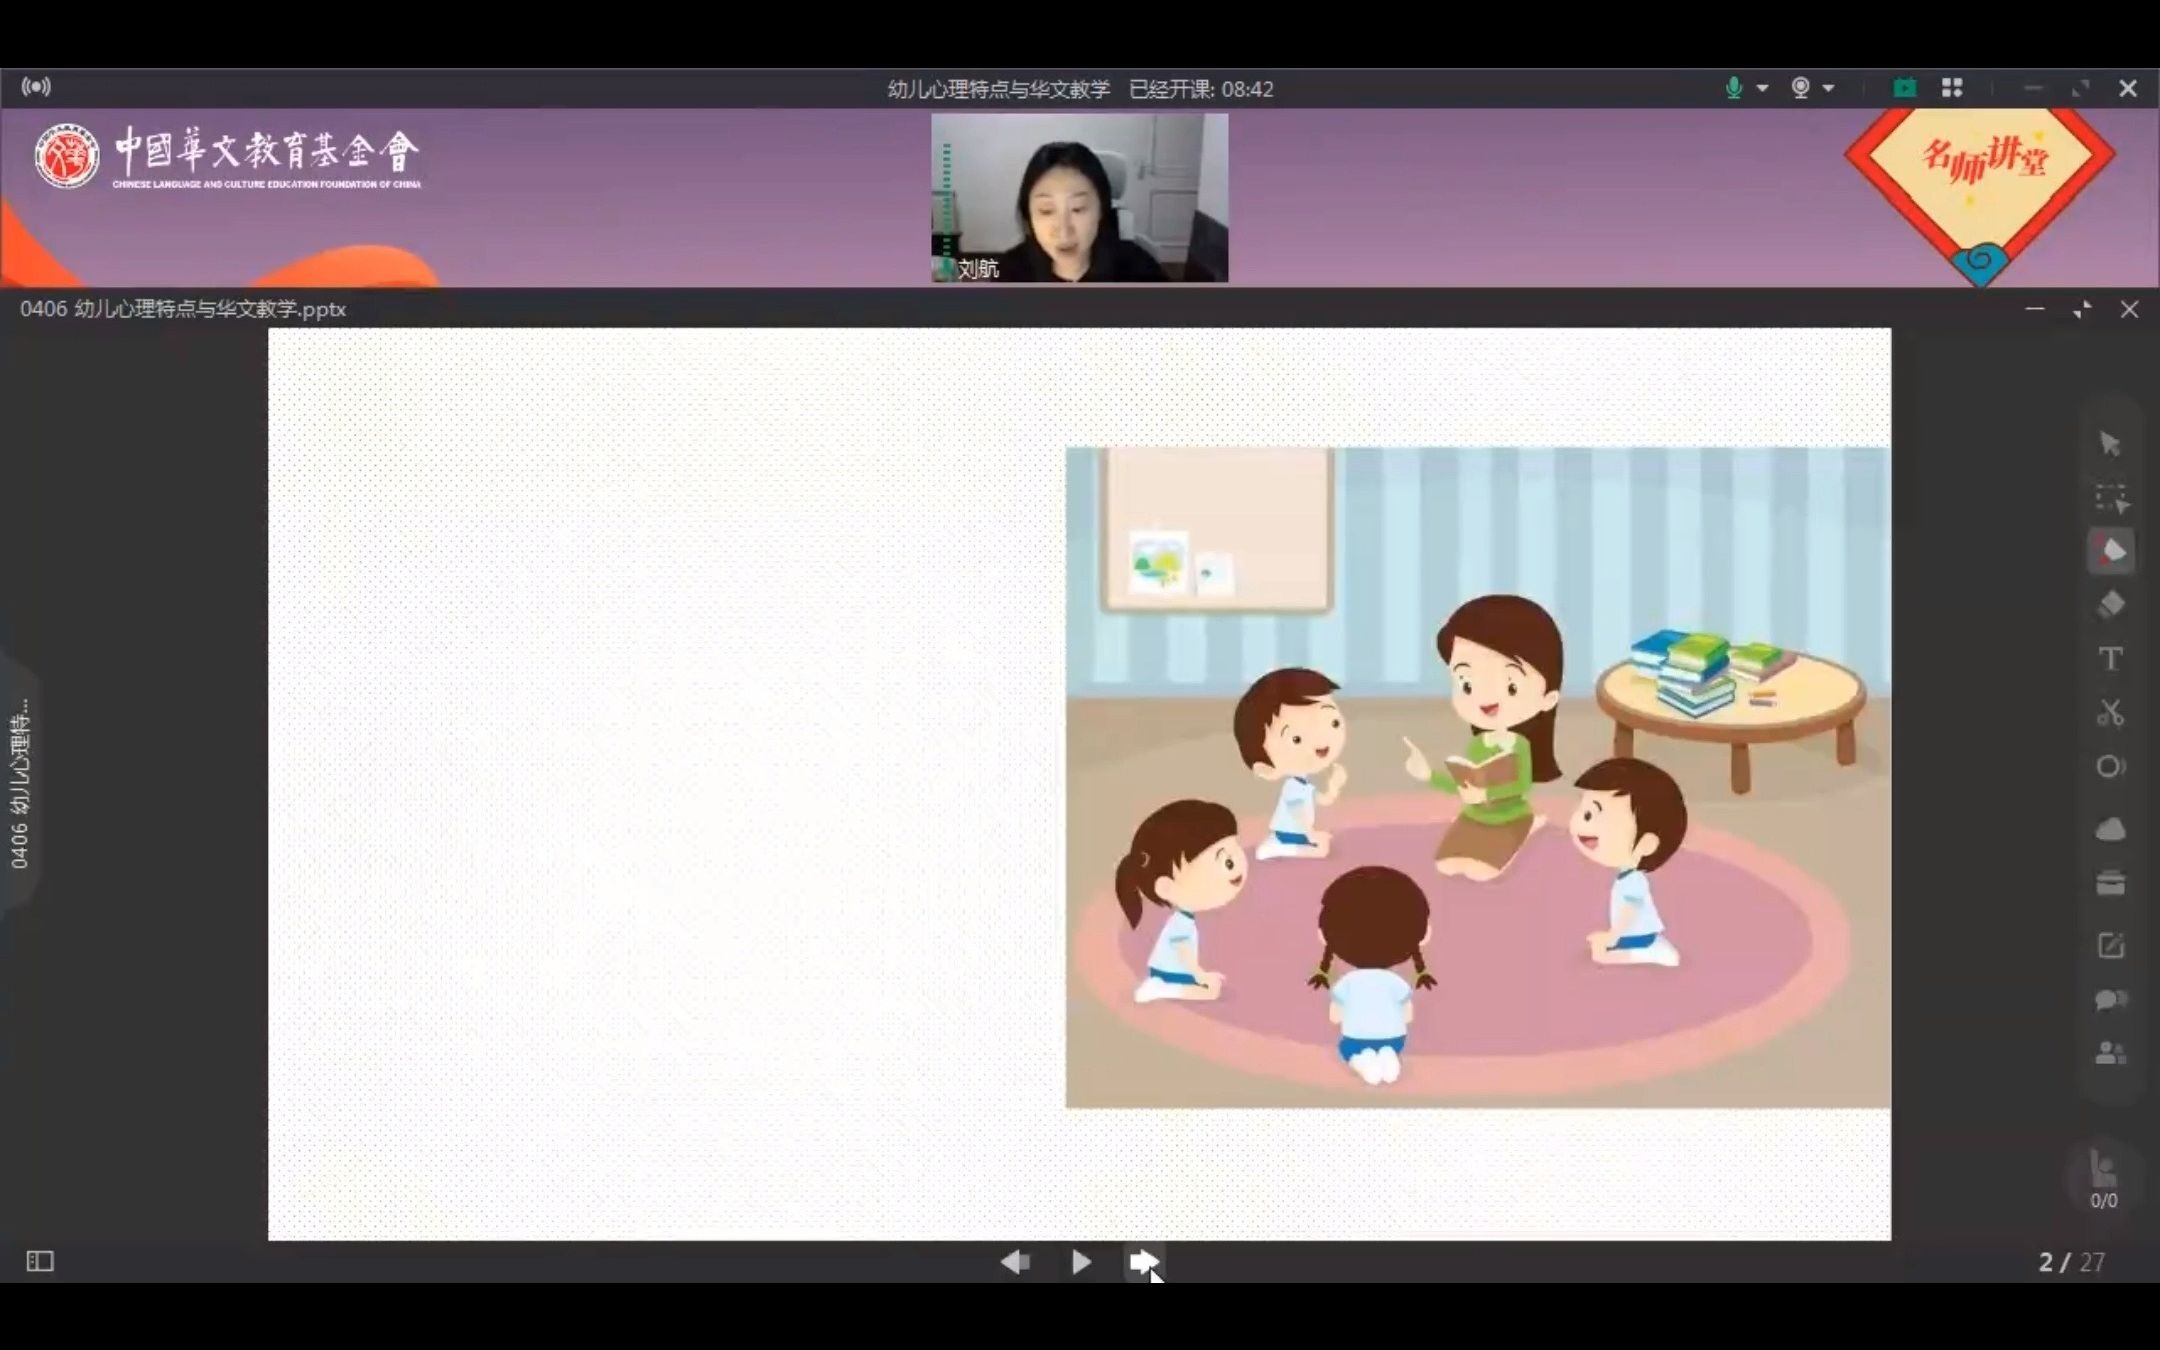Open the webcam options dropdown arrow

click(1829, 88)
